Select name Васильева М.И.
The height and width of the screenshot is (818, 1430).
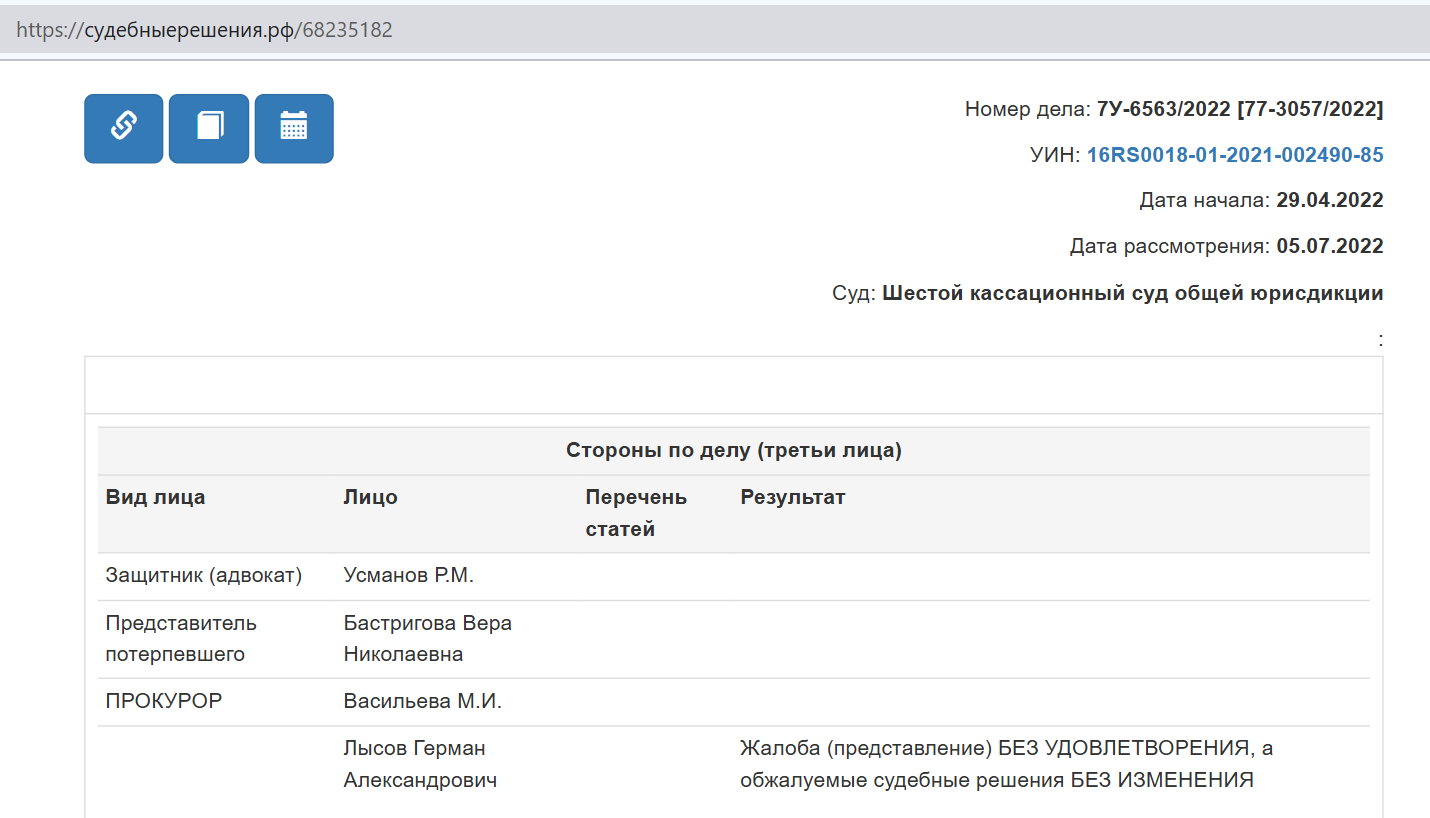pos(423,701)
